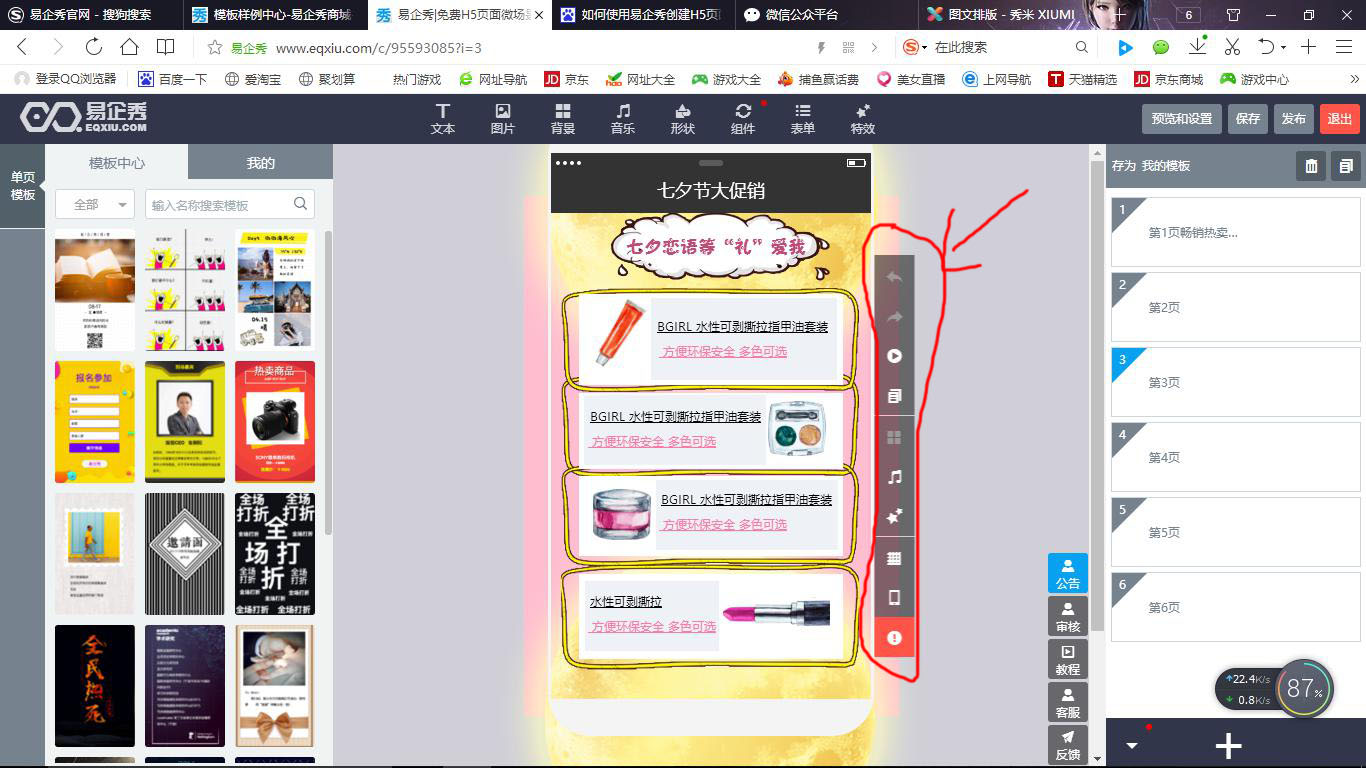Click the template name search field
The image size is (1366, 768).
pyautogui.click(x=220, y=205)
